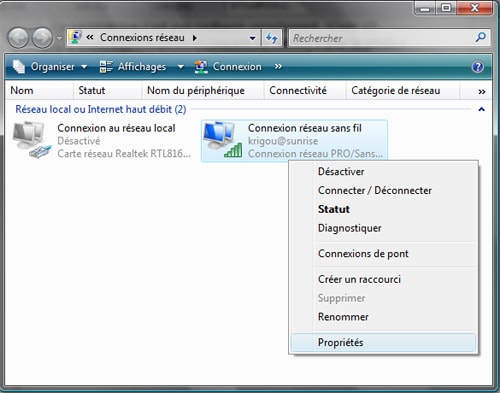This screenshot has width=500, height=393.
Task: Open Propriétés from the context menu
Action: (x=383, y=342)
